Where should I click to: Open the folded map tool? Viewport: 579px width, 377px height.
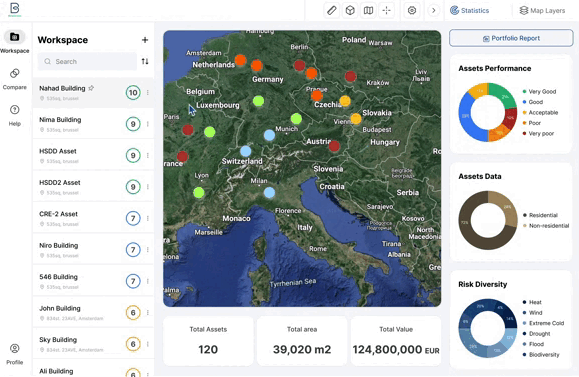coord(368,10)
